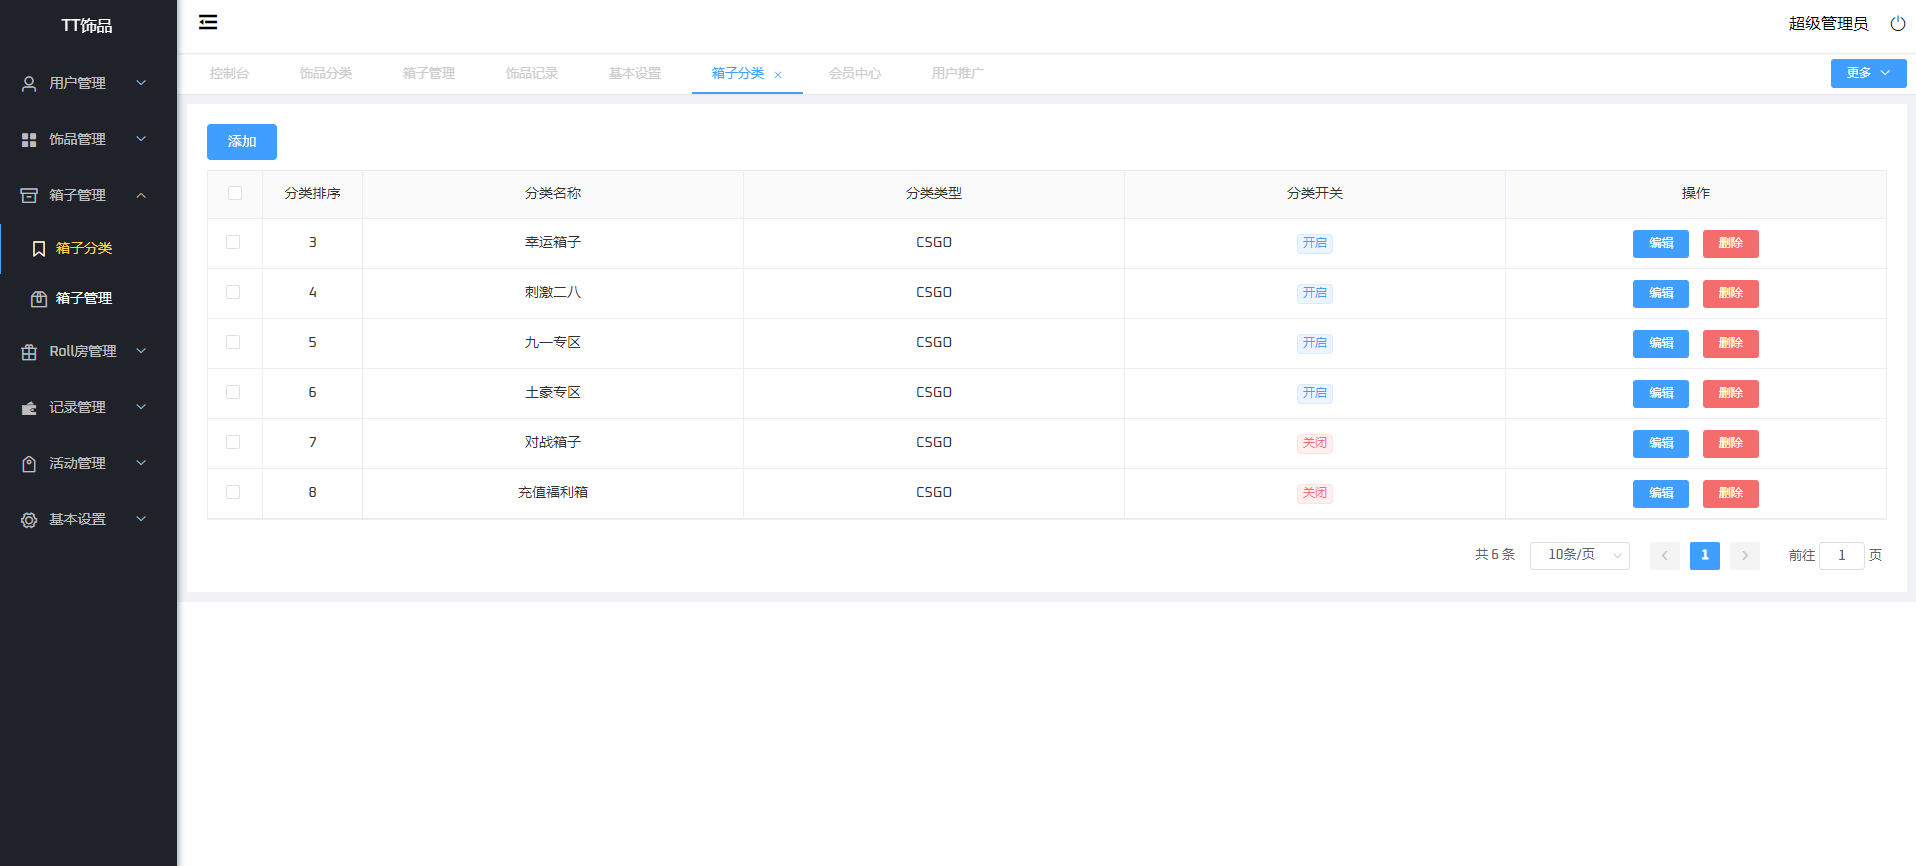Tick the checkbox for 对战箱子 row

coord(233,442)
